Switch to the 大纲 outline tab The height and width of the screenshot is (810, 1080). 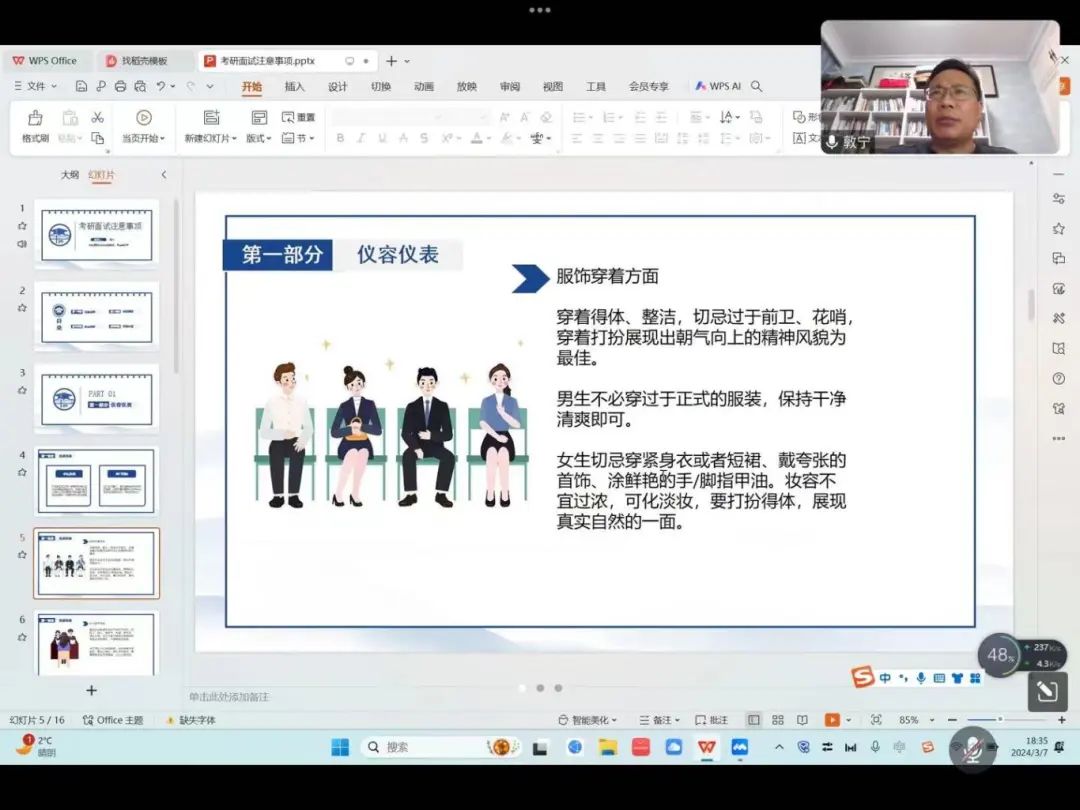(x=69, y=175)
